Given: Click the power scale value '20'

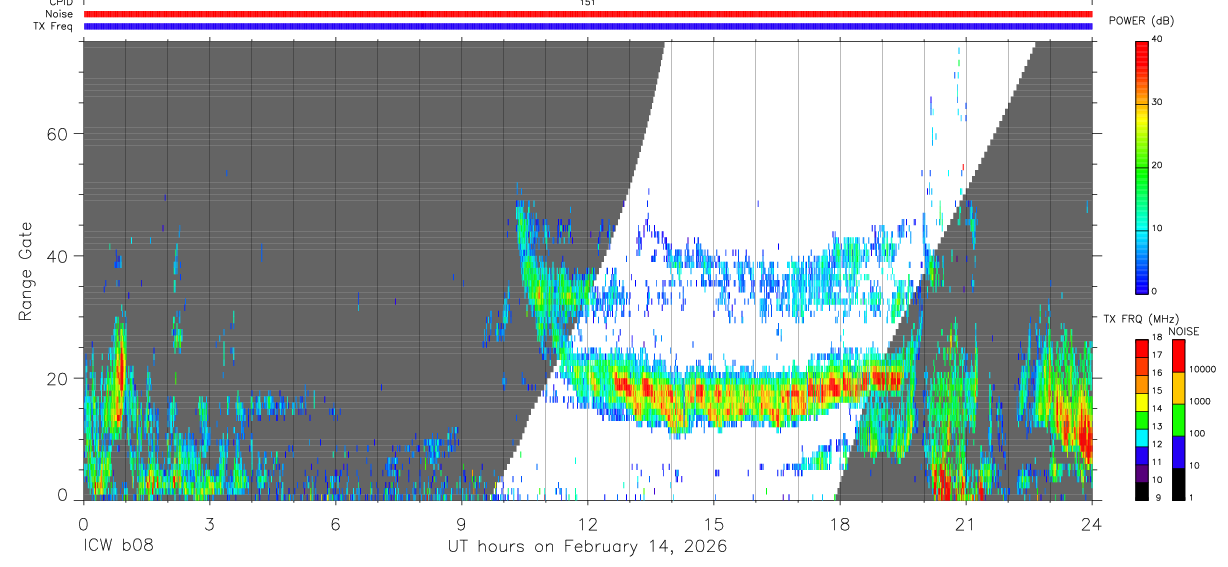Looking at the screenshot, I should tap(1157, 165).
